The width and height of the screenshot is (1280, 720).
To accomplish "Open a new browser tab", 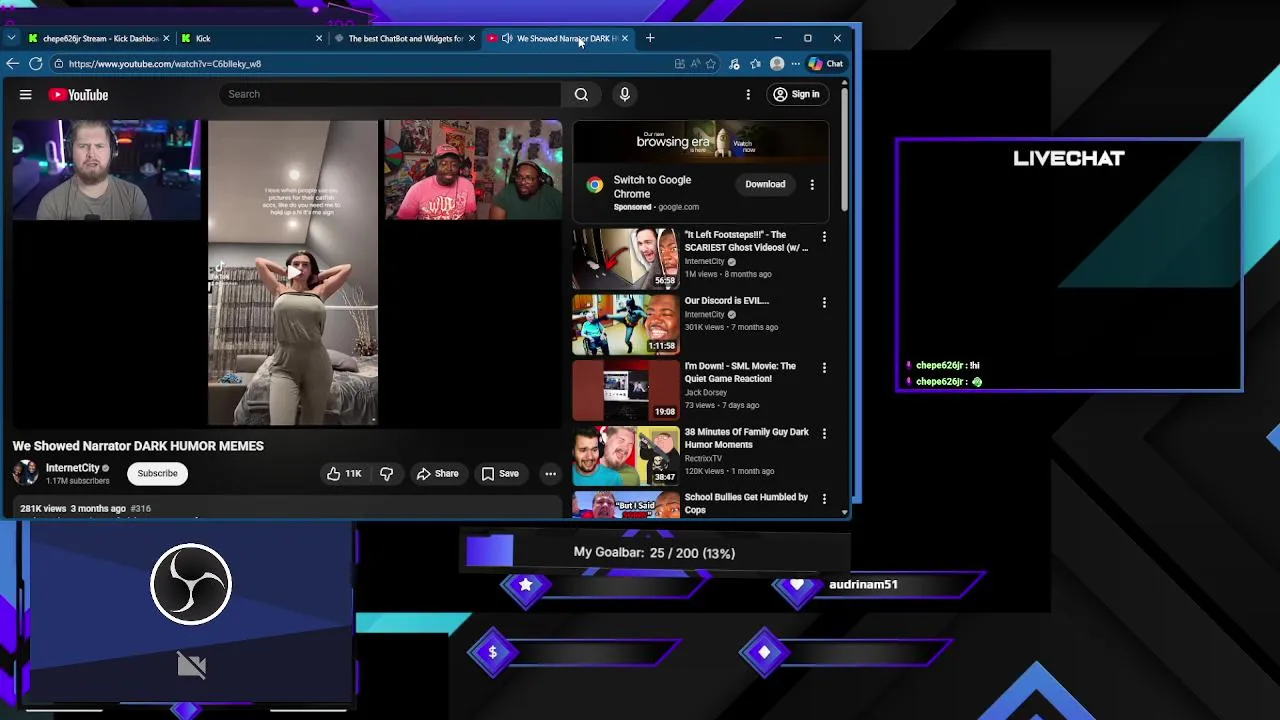I will (650, 38).
